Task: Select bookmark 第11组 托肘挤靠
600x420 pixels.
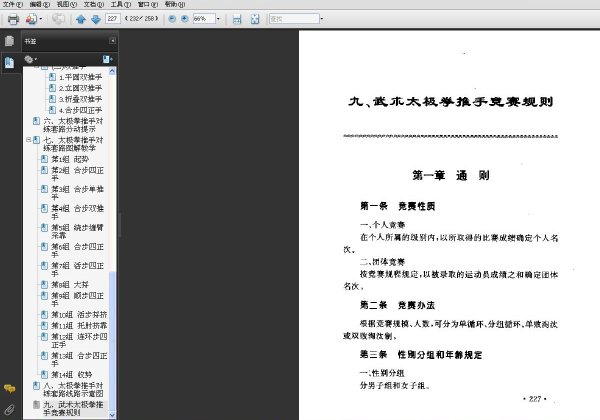Action: click(79, 326)
